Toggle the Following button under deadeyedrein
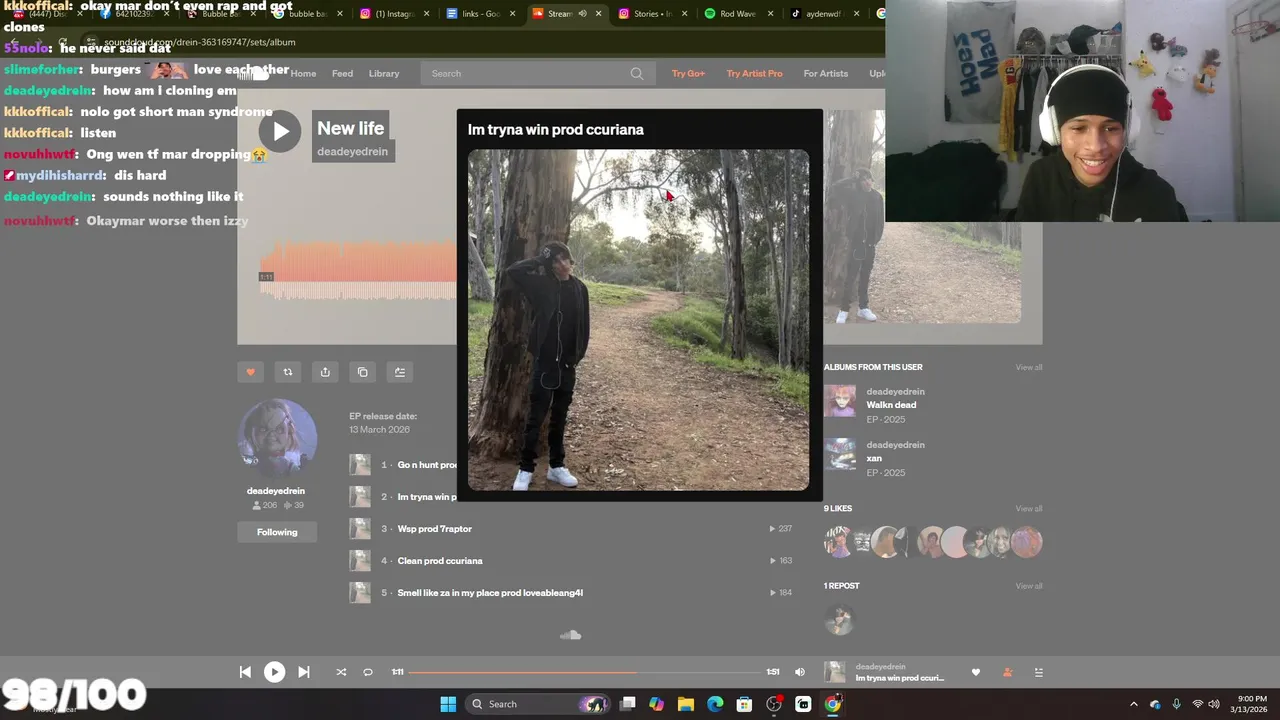This screenshot has height=720, width=1280. (277, 532)
